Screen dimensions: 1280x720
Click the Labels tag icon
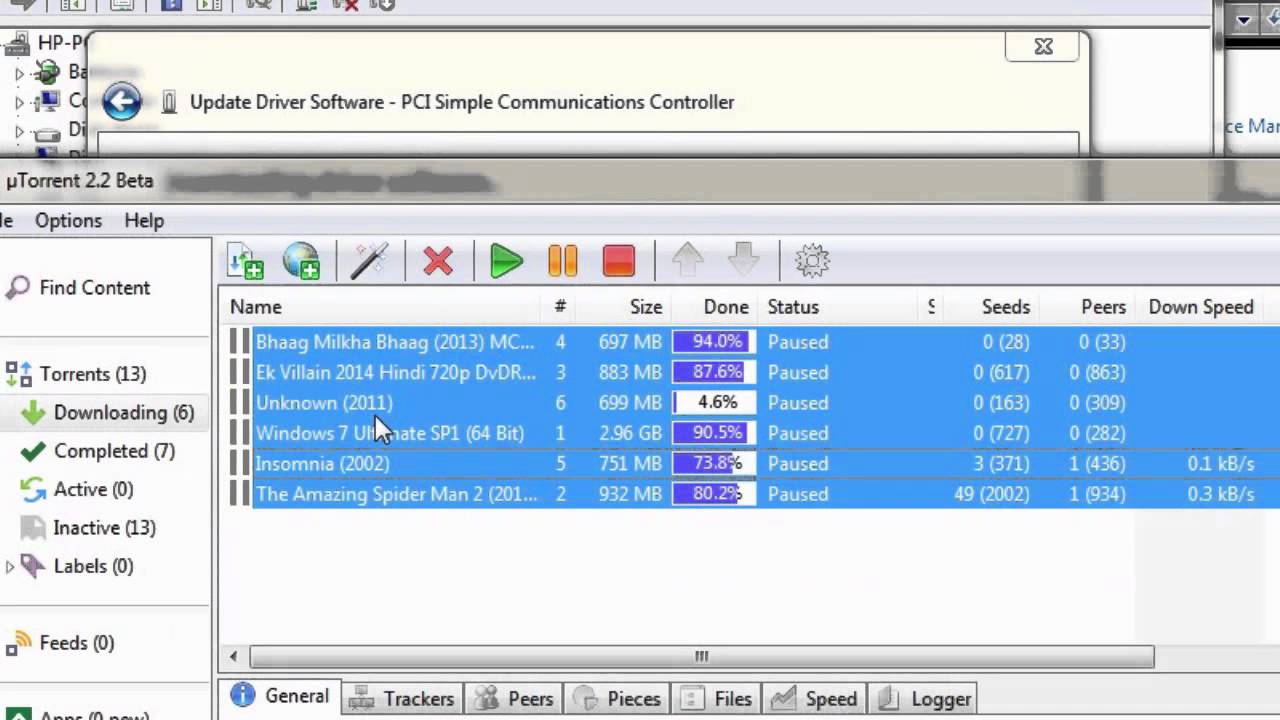click(x=33, y=566)
